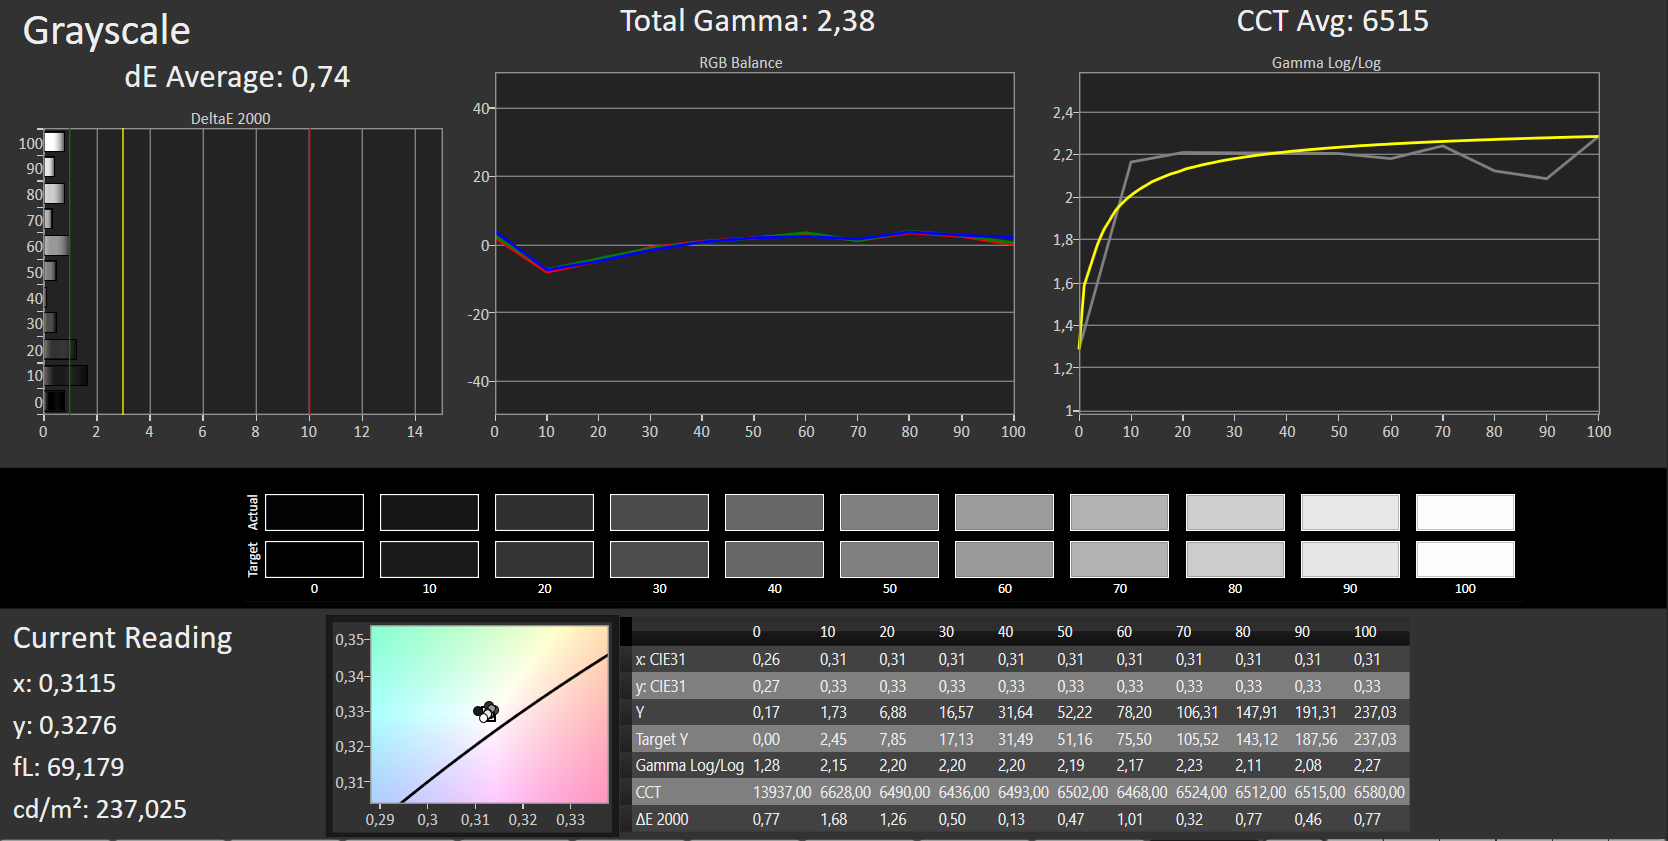Click the CCT cell 6628,00
The height and width of the screenshot is (841, 1668).
coord(845,792)
